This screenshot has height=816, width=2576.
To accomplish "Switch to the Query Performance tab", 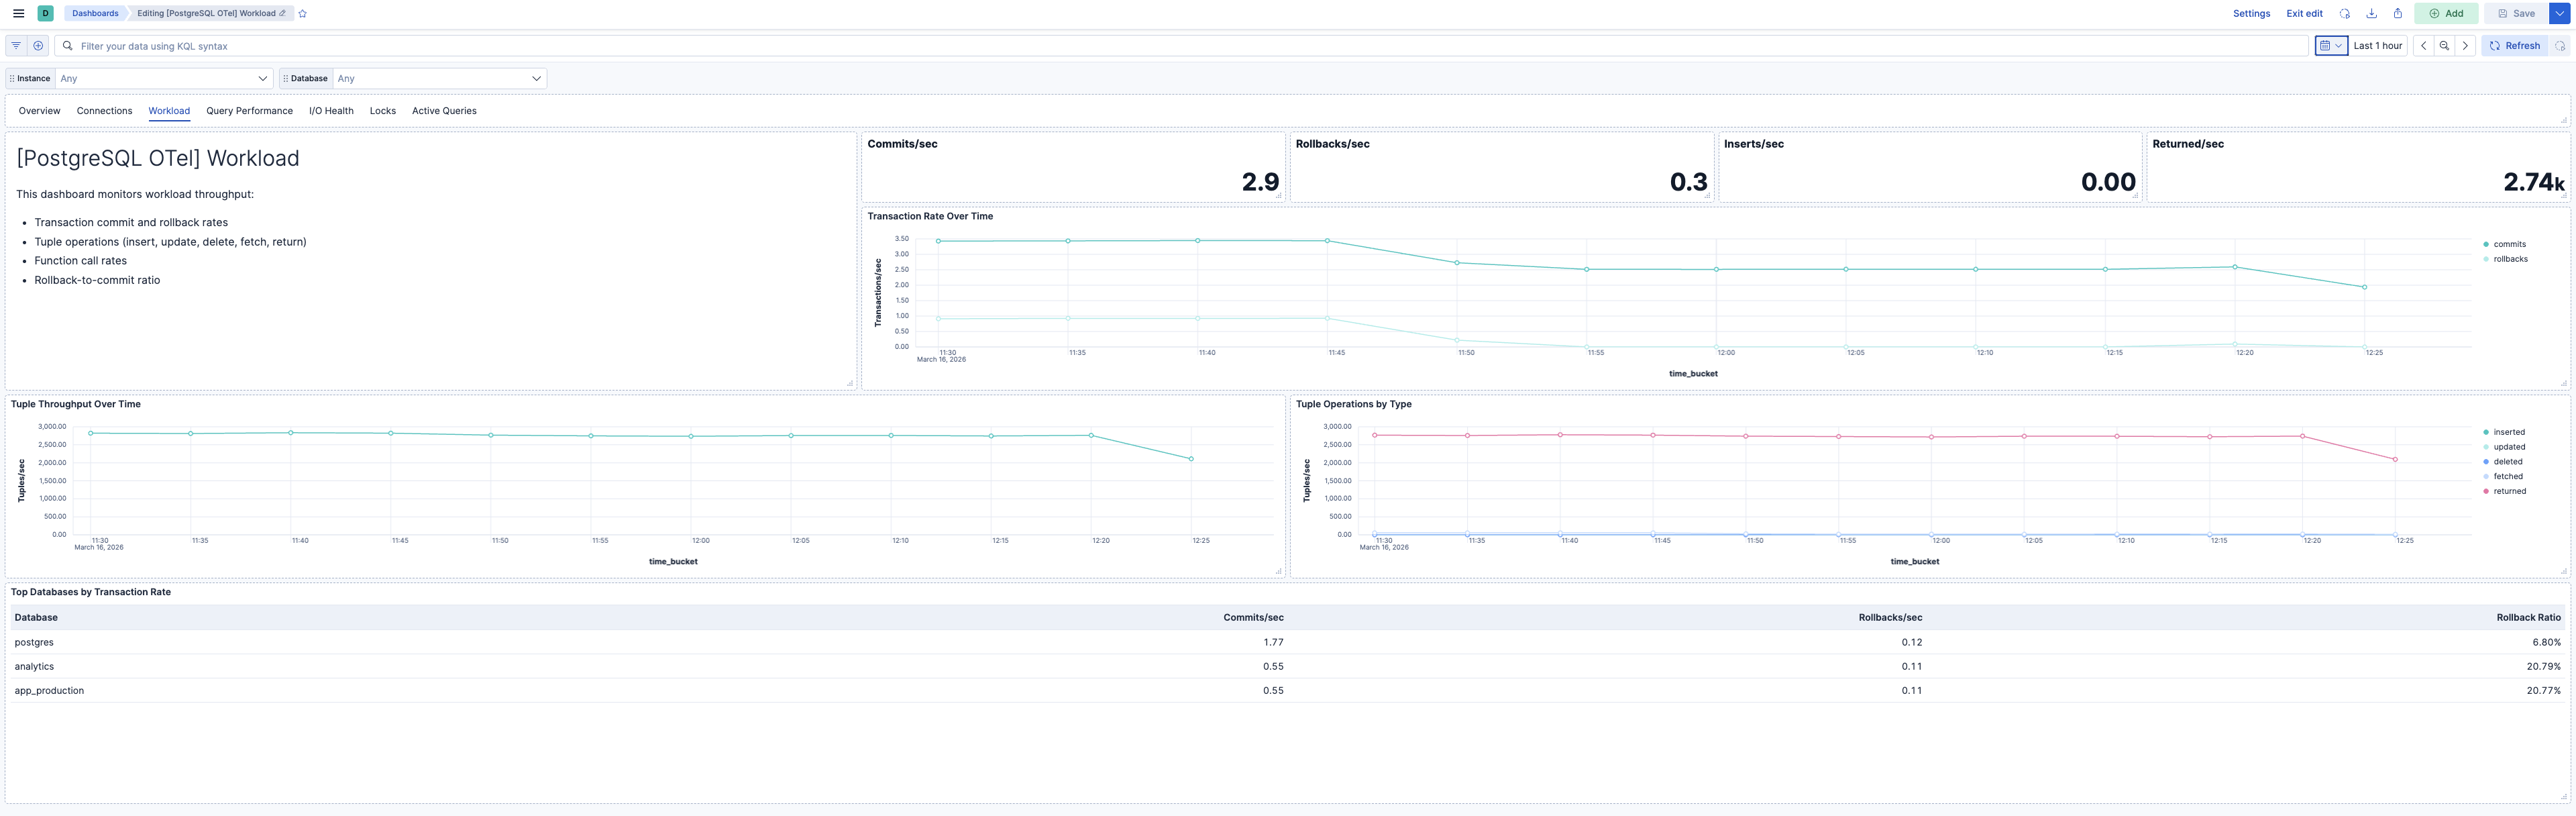I will coord(249,111).
